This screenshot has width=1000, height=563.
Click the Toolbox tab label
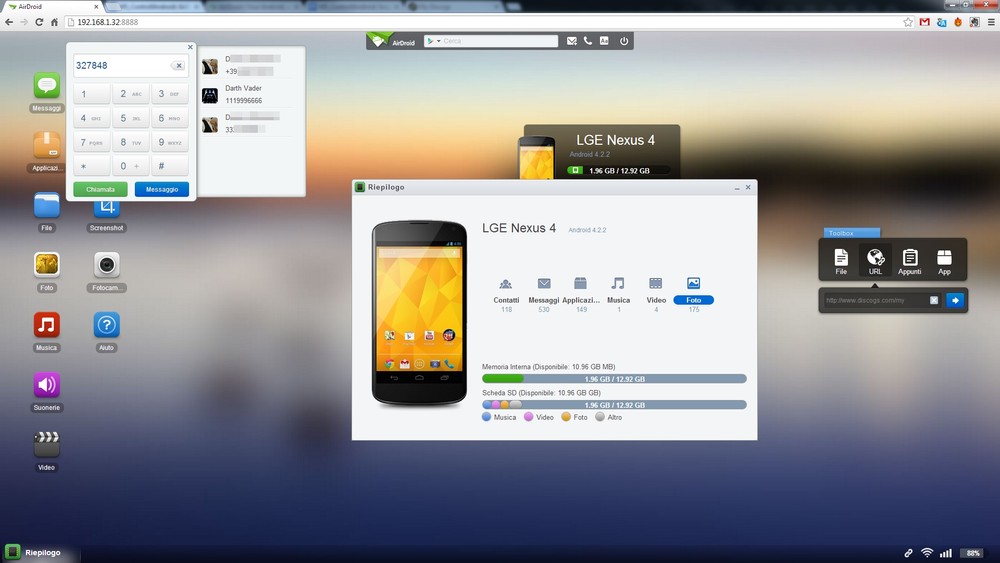click(851, 233)
